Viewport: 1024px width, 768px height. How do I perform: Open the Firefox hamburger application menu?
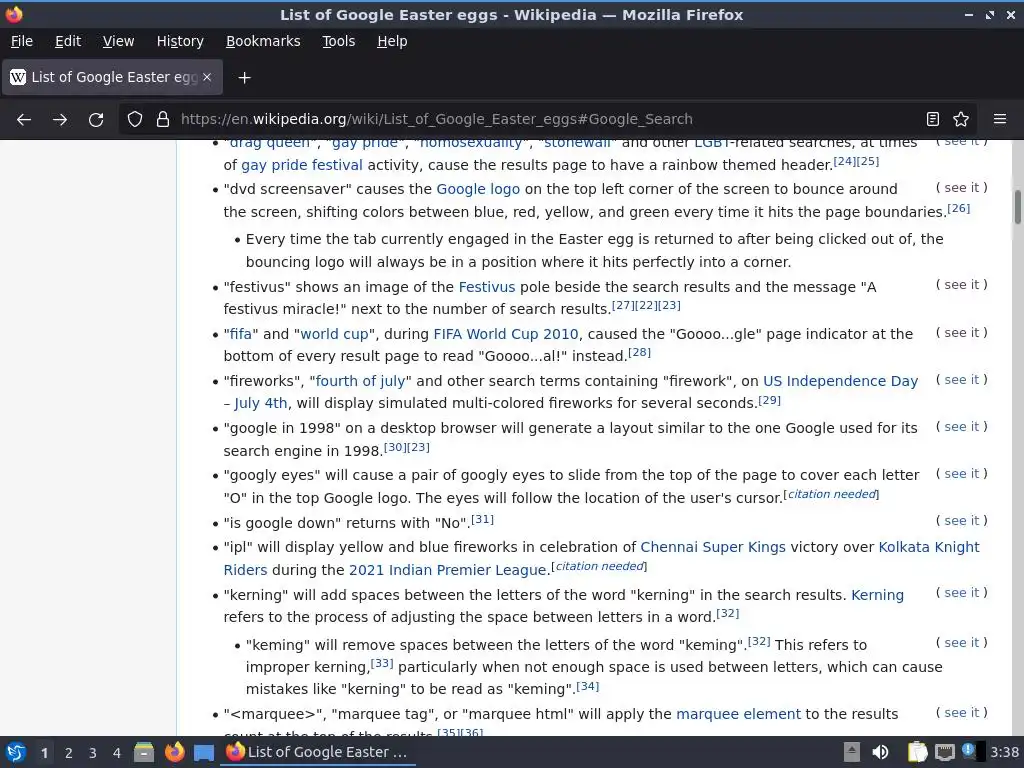coord(1000,119)
